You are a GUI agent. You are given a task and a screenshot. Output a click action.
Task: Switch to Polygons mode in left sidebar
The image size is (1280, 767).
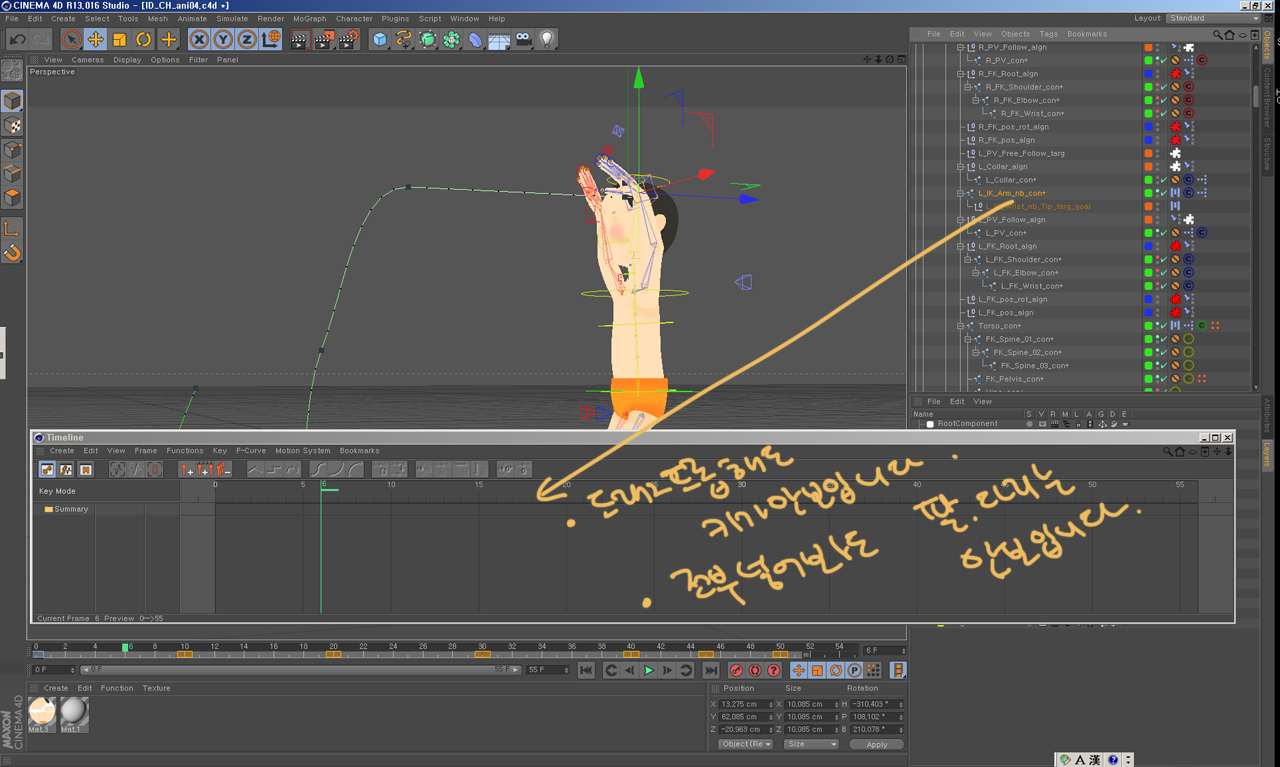tap(12, 198)
